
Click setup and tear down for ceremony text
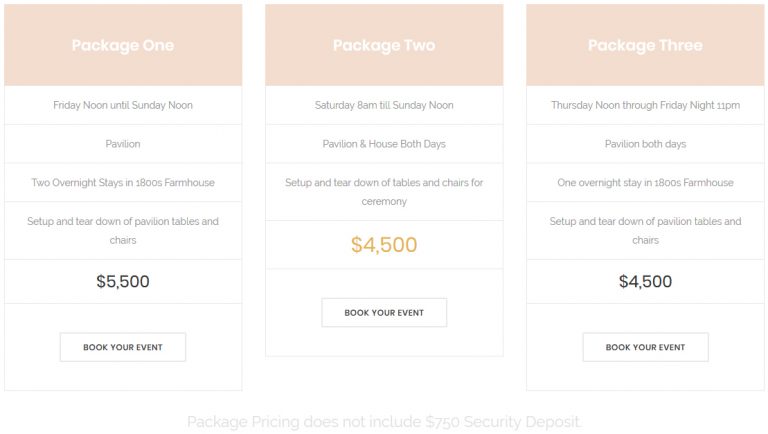(384, 192)
